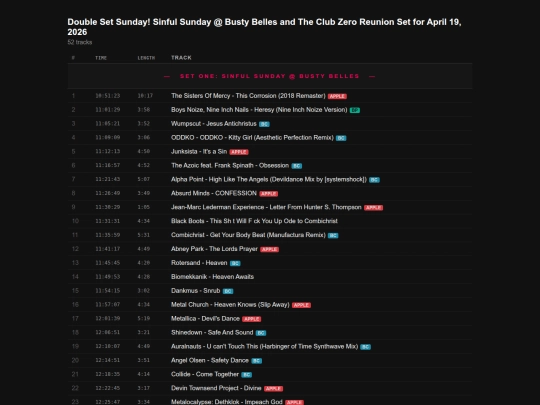Click the BC badge next to Obsession

coord(297,166)
